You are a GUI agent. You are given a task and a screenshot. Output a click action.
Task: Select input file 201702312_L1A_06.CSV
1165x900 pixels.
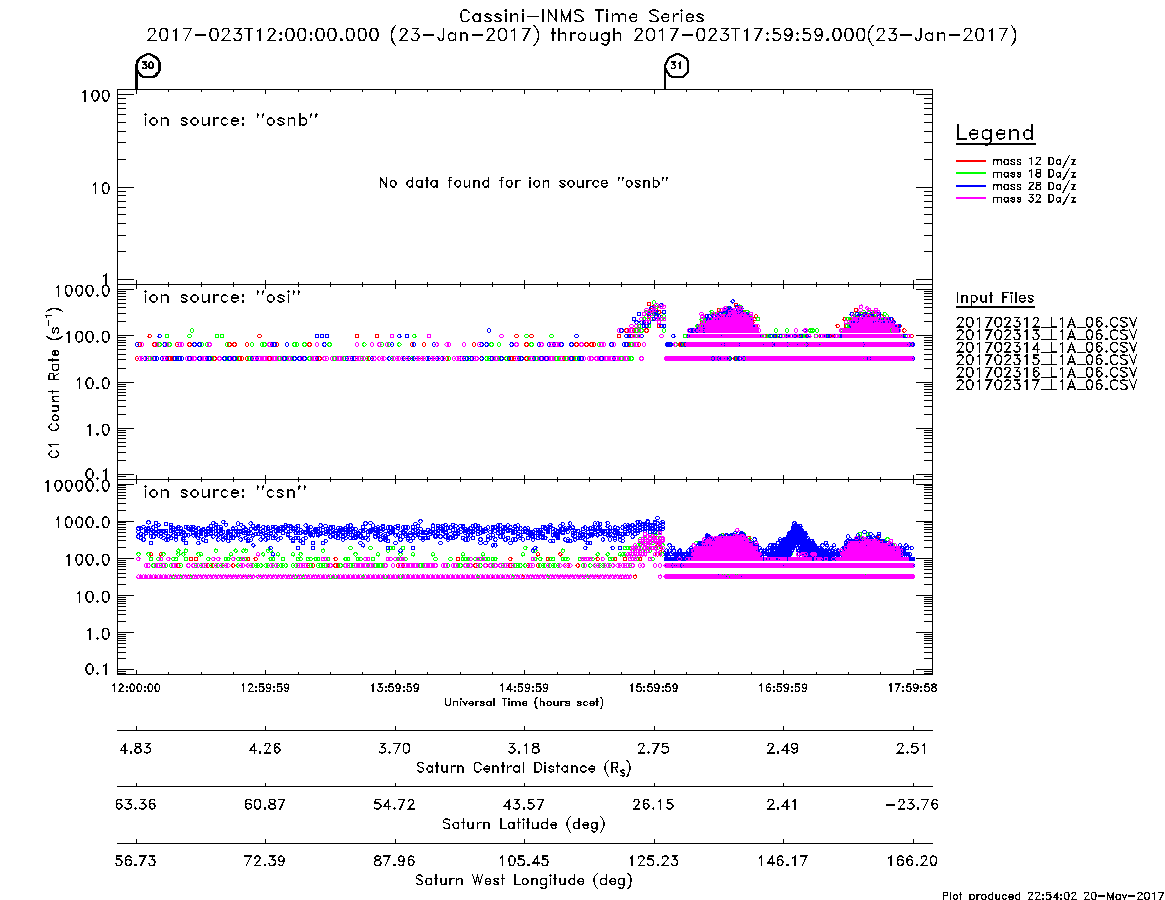1046,323
